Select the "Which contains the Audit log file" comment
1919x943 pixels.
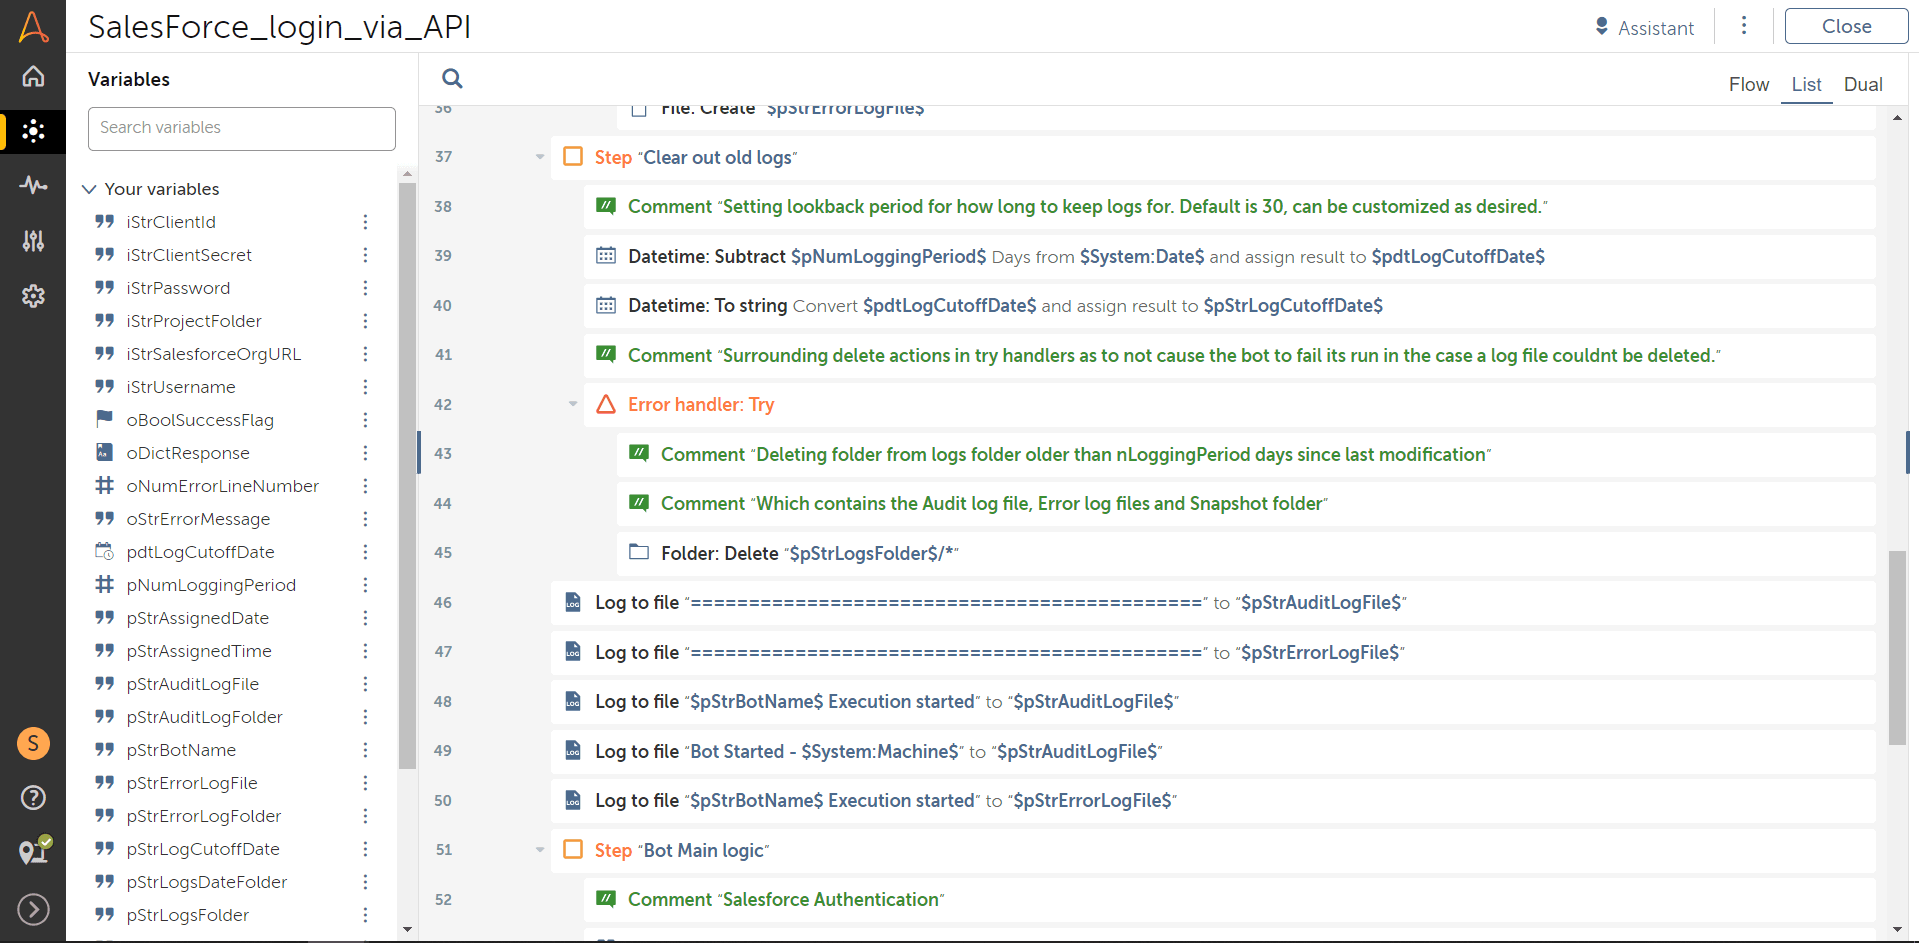pyautogui.click(x=1246, y=503)
